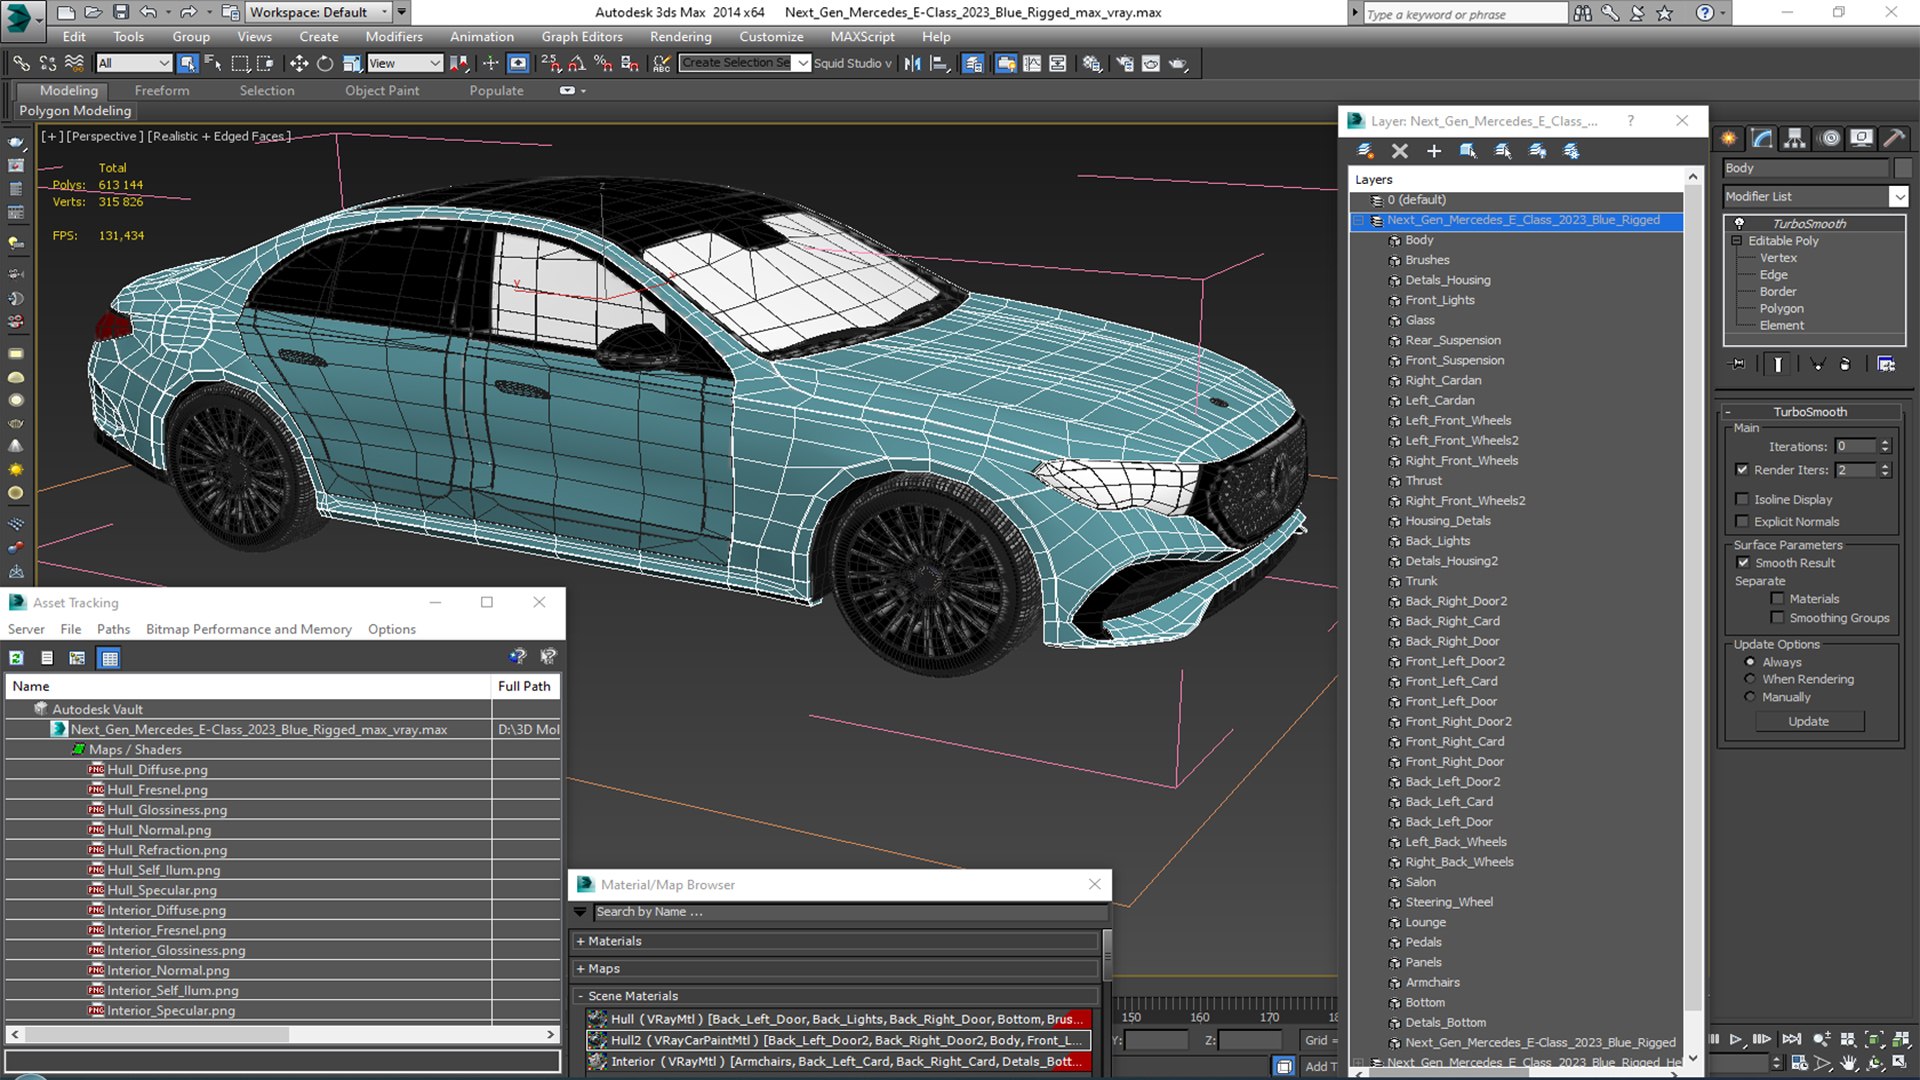1920x1080 pixels.
Task: Collapse Scene Materials group
Action: [x=580, y=996]
